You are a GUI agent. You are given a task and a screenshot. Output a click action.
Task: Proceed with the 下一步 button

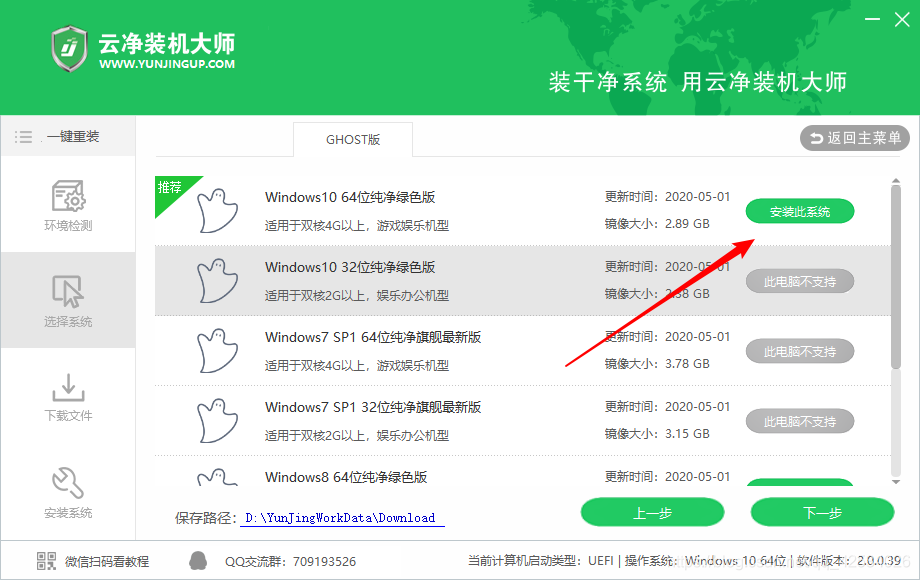coord(823,513)
